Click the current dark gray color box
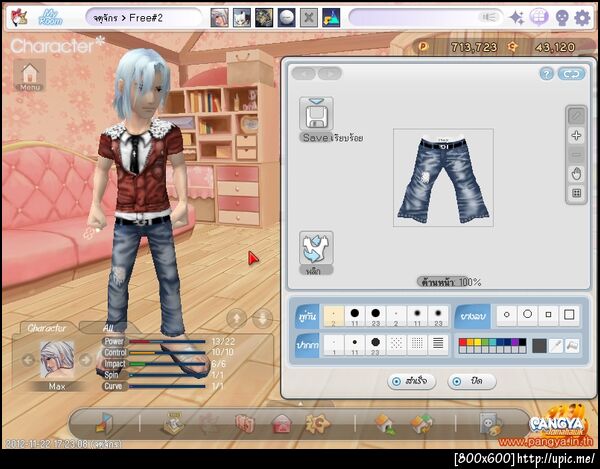The width and height of the screenshot is (600, 469). click(x=539, y=346)
